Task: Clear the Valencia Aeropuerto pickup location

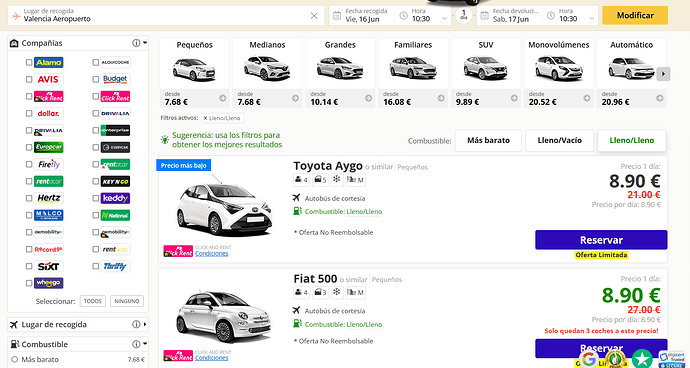Action: [314, 16]
